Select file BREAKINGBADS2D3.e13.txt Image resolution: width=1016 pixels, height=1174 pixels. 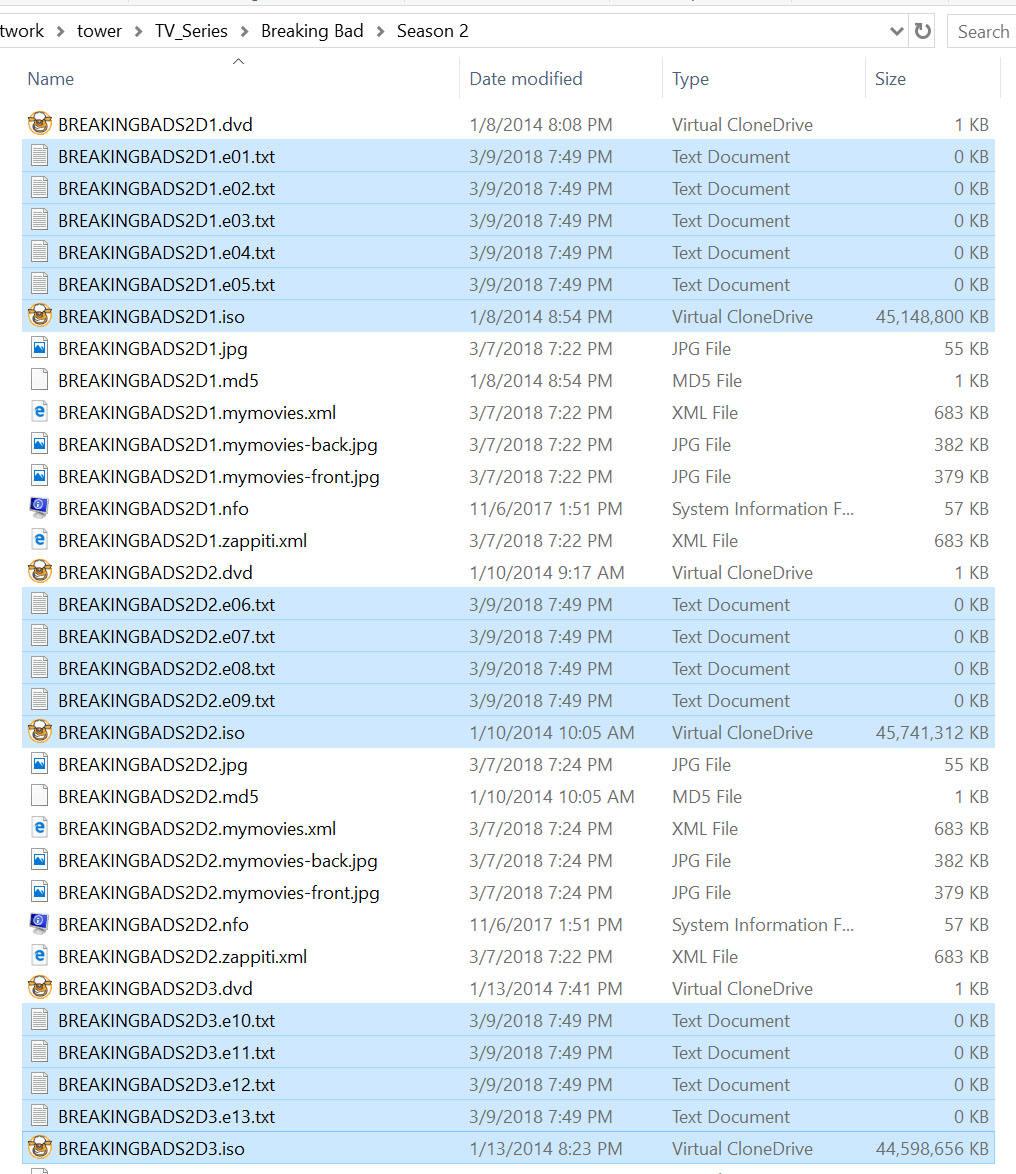508,1116
